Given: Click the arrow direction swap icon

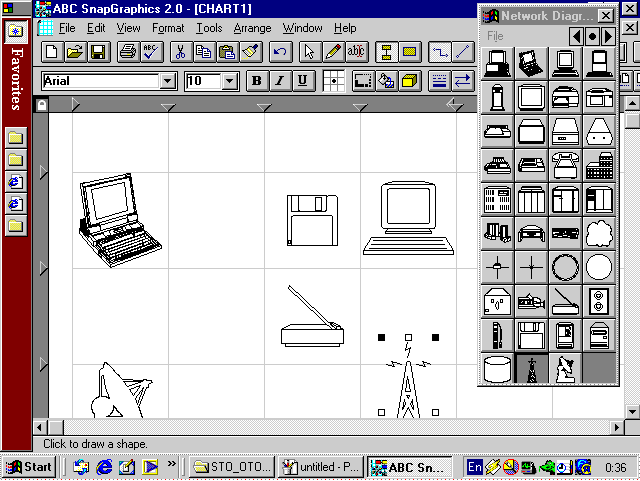Looking at the screenshot, I should pos(463,81).
